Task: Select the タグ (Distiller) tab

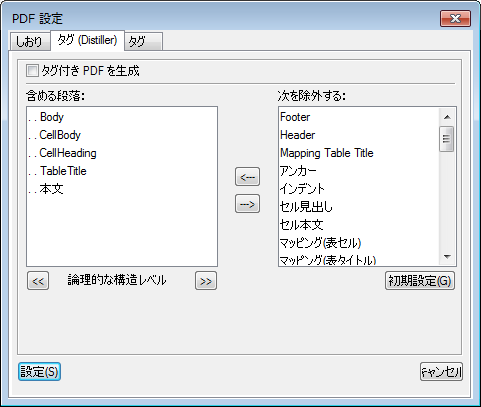Action: (87, 40)
